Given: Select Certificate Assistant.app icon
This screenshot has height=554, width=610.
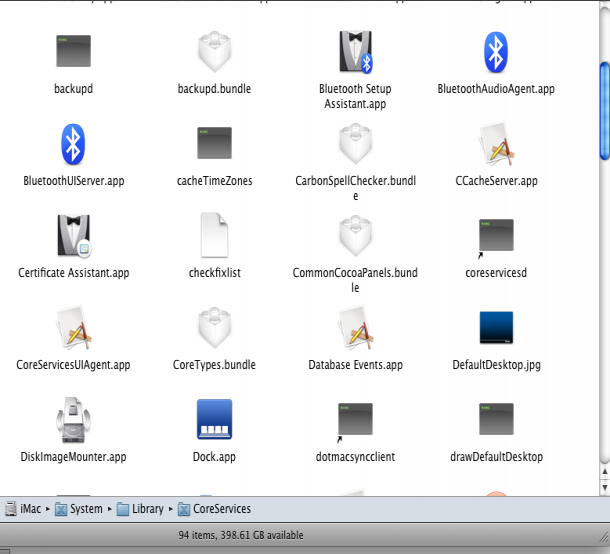Looking at the screenshot, I should (x=73, y=236).
